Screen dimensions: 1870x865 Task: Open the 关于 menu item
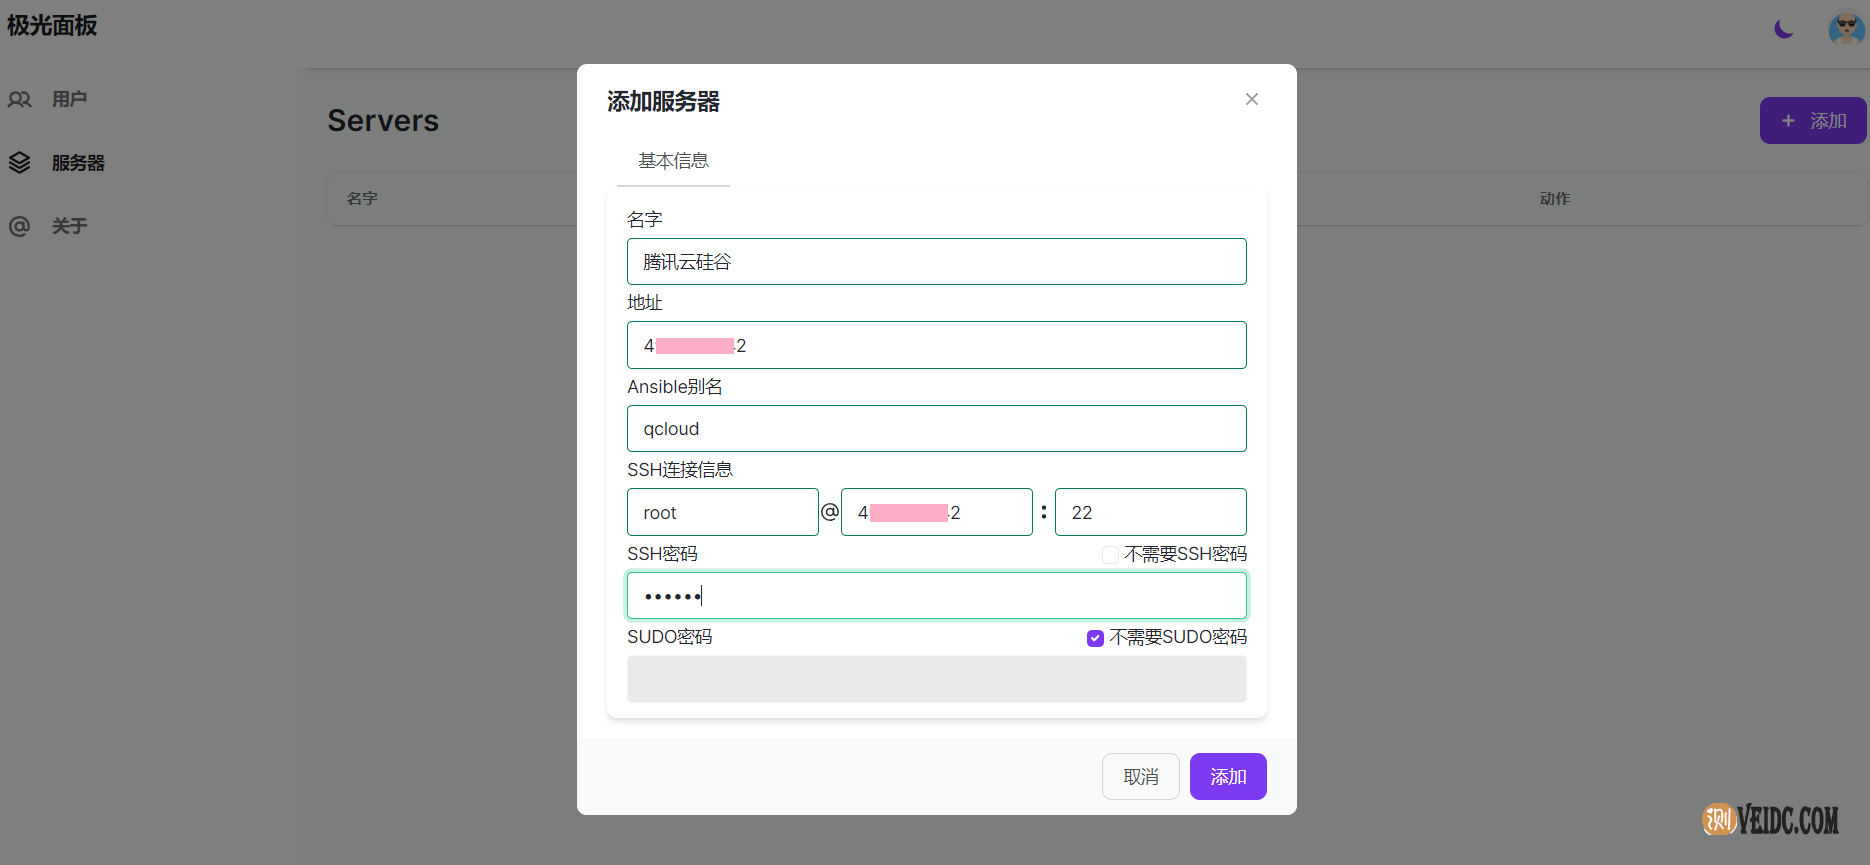click(x=69, y=226)
